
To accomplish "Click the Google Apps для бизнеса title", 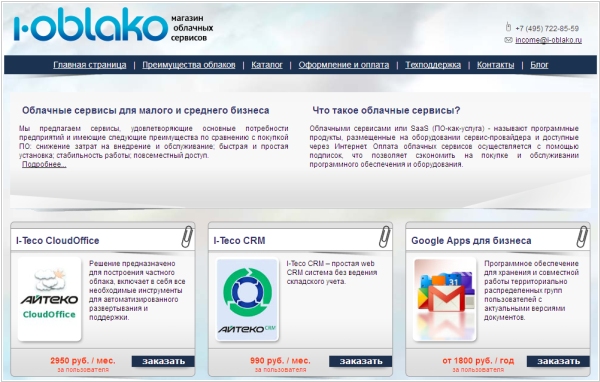I will point(471,240).
